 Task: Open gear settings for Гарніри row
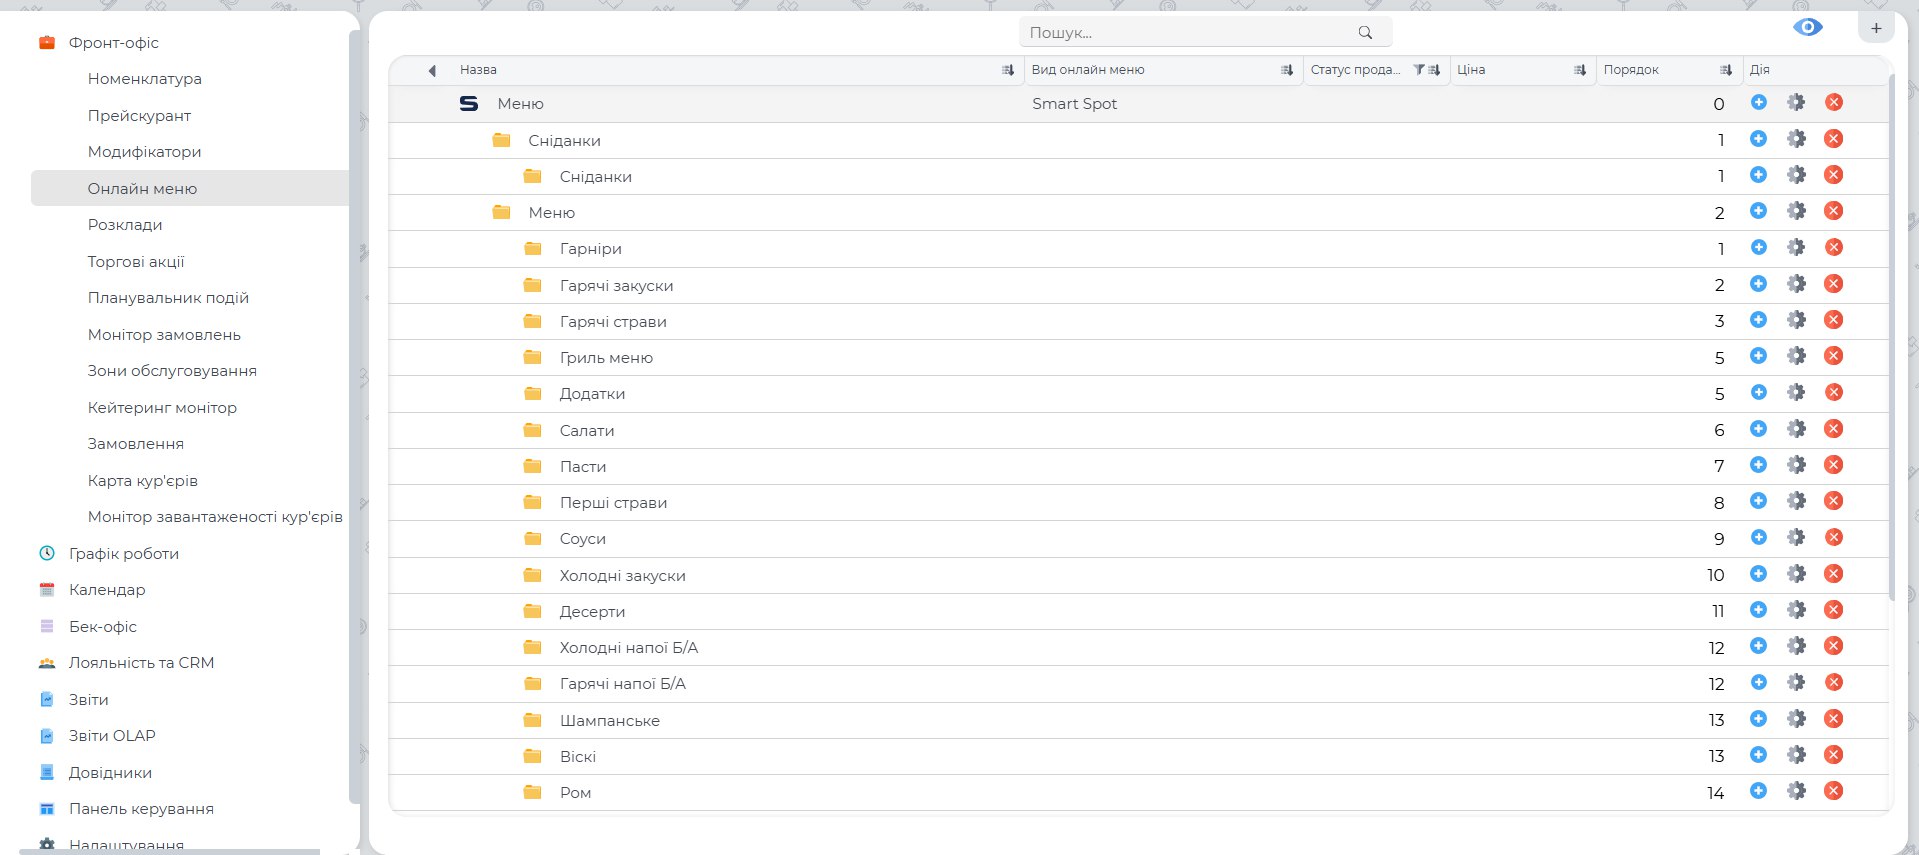[x=1796, y=247]
